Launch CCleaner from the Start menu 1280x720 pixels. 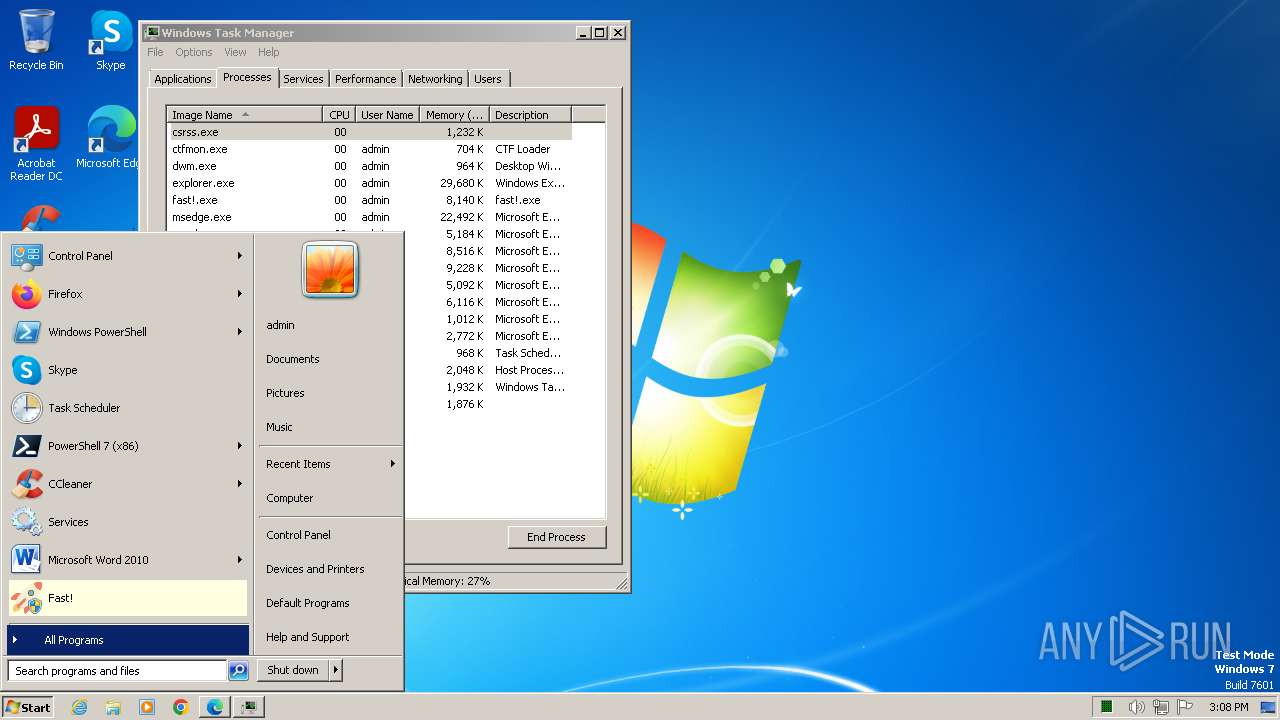(x=127, y=484)
